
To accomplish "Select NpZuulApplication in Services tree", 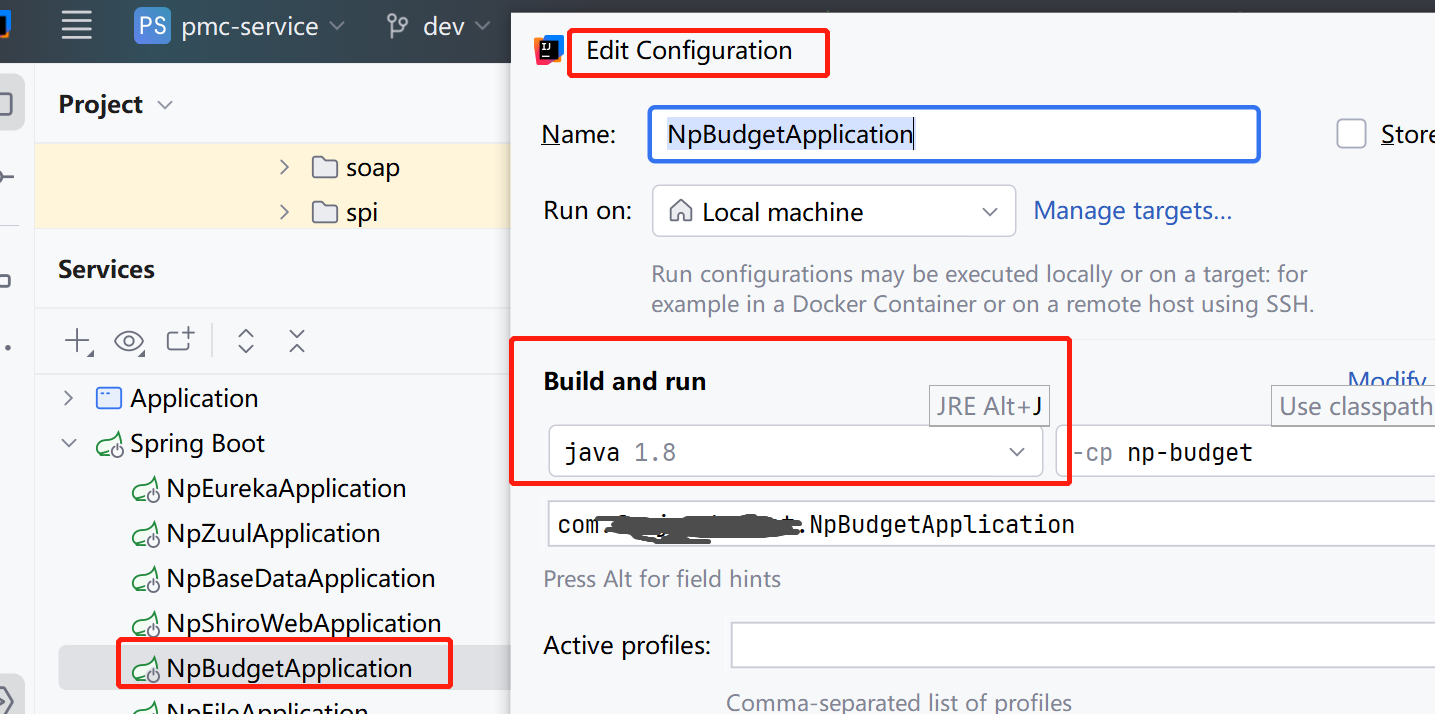I will 273,534.
